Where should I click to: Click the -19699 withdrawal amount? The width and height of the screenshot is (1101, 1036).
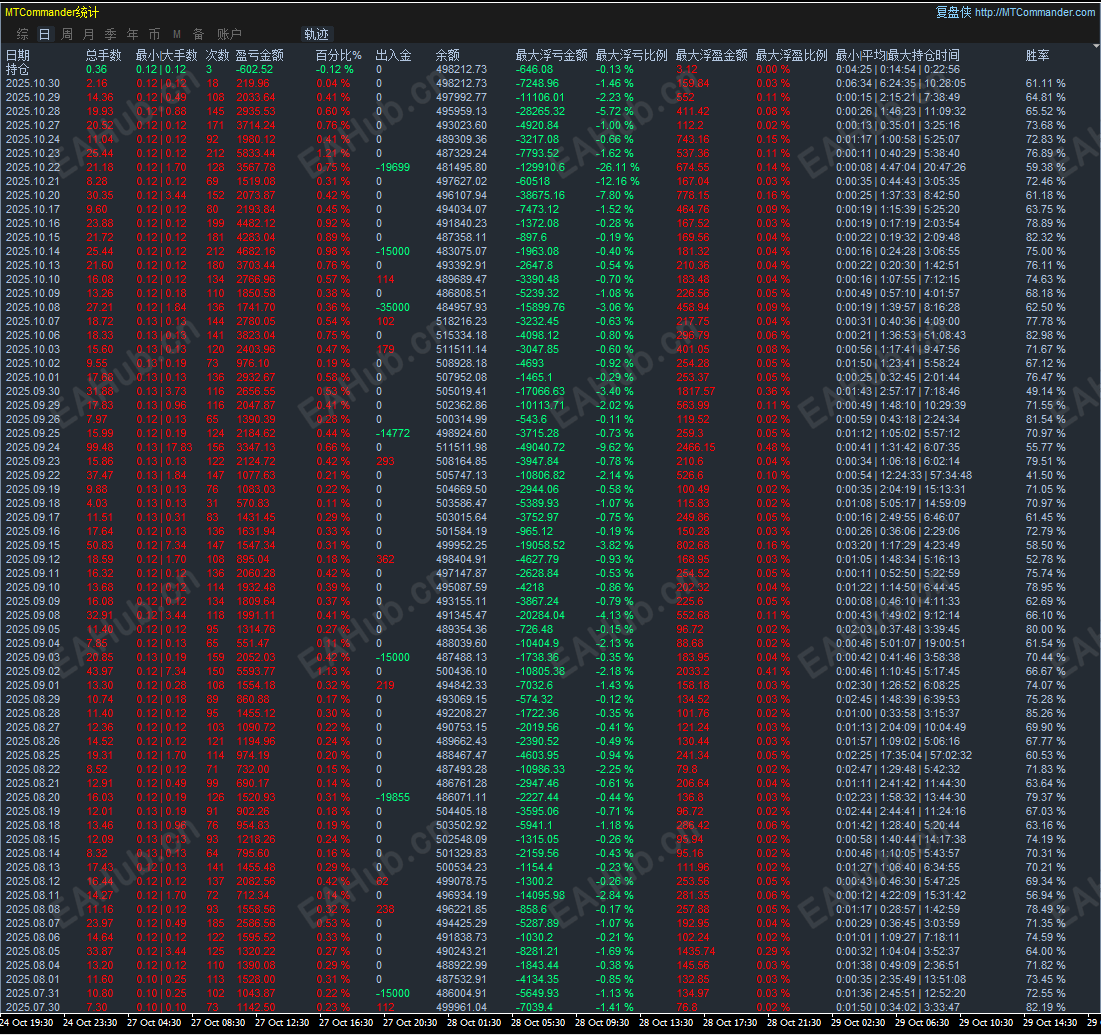click(393, 167)
